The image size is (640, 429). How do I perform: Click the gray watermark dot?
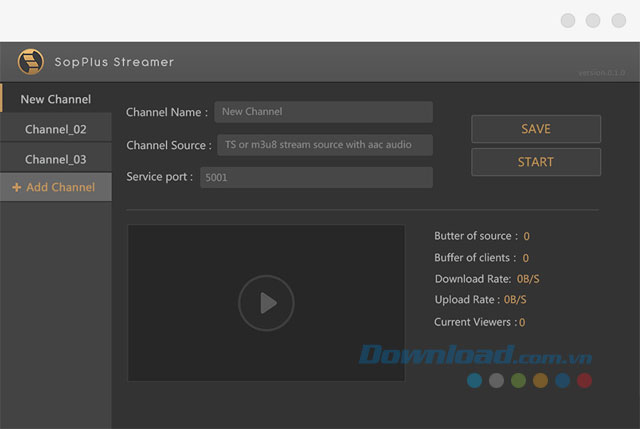click(496, 381)
